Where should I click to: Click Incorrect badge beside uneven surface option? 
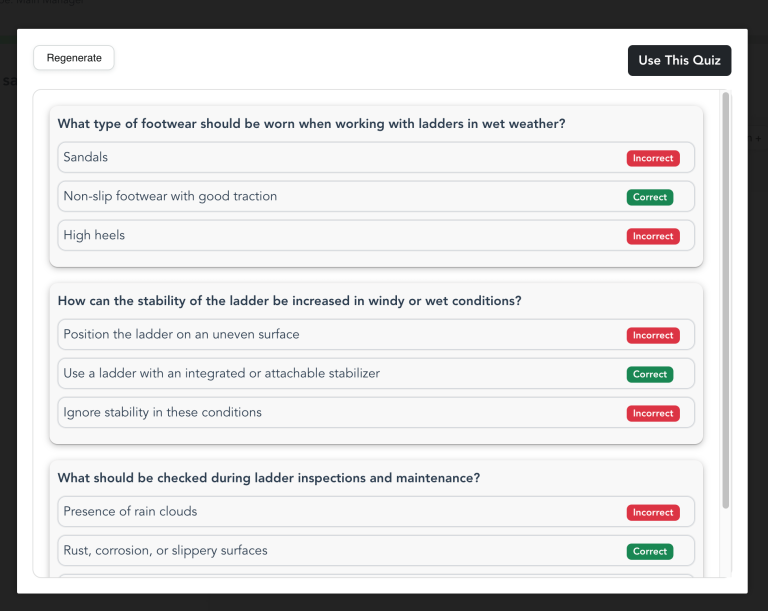pyautogui.click(x=653, y=335)
